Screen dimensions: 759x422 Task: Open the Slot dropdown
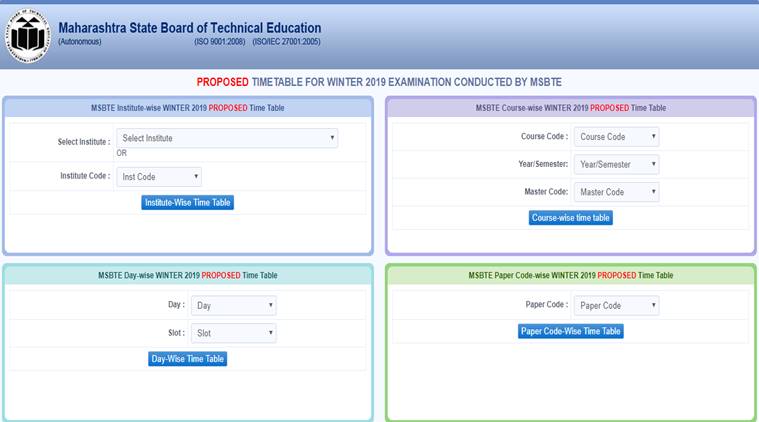coord(233,333)
